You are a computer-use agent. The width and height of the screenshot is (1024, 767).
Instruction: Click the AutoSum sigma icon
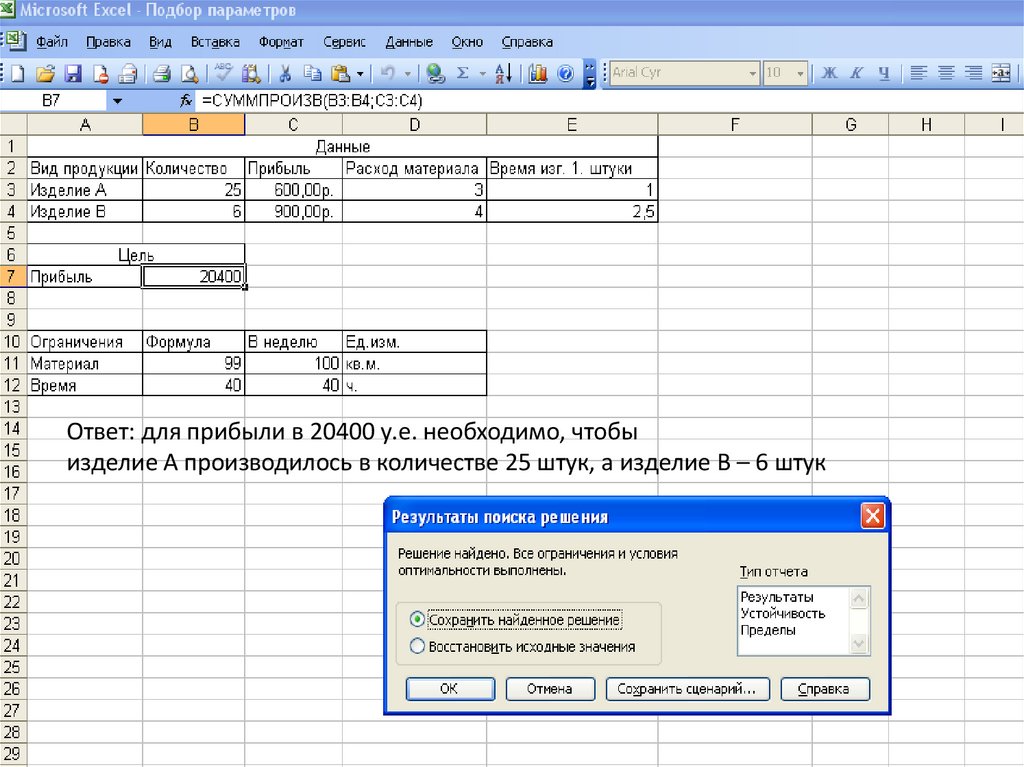coord(462,73)
